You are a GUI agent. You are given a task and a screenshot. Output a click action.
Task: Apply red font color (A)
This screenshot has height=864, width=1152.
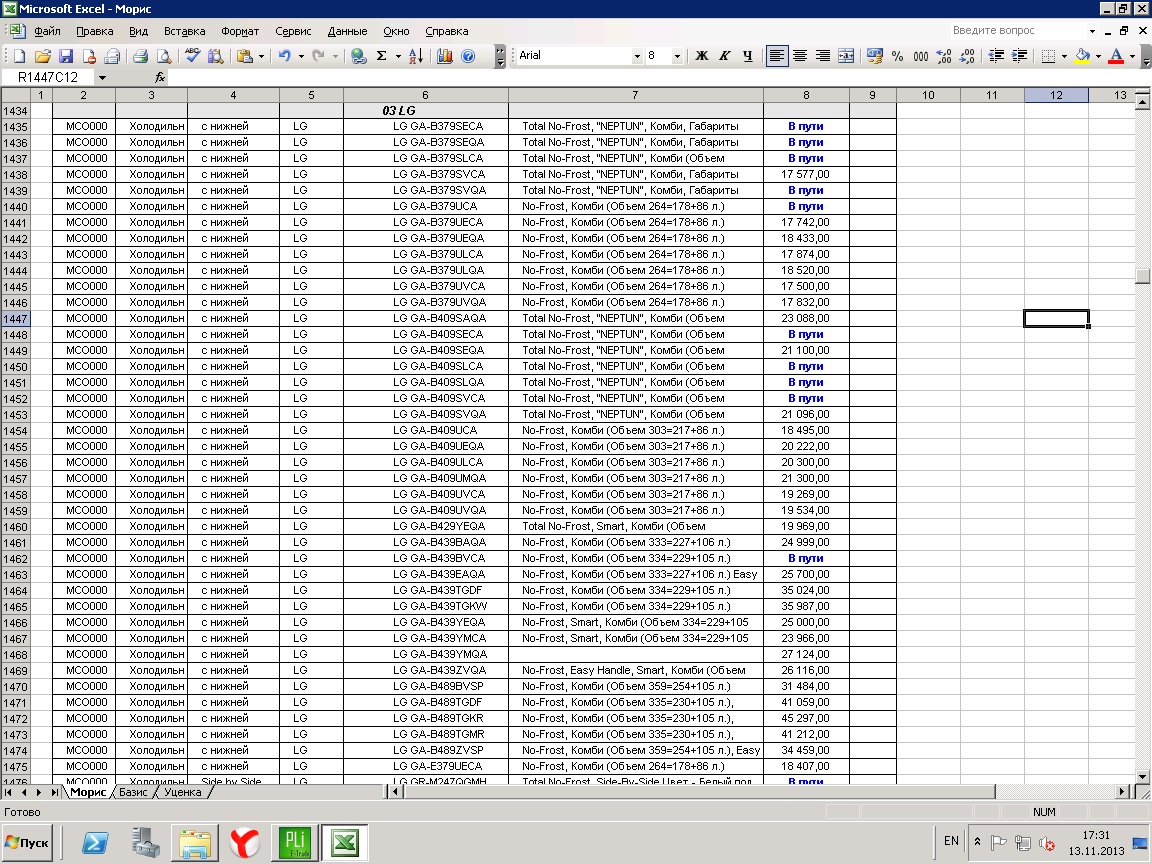click(x=1116, y=56)
